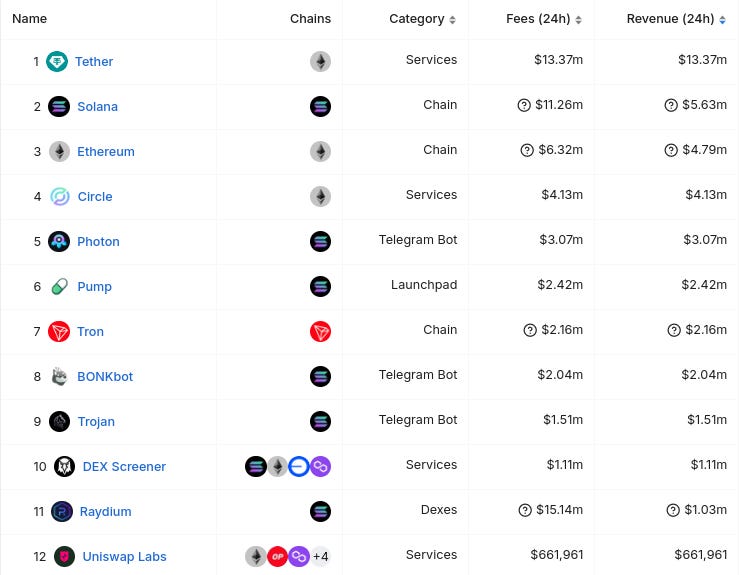The height and width of the screenshot is (575, 739).
Task: Open the Ethereum protocol link
Action: point(106,151)
